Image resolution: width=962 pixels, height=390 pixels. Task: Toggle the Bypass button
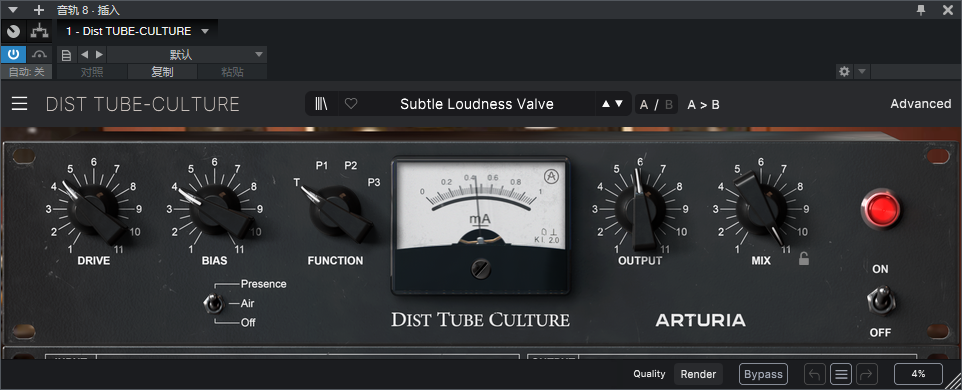[x=763, y=374]
